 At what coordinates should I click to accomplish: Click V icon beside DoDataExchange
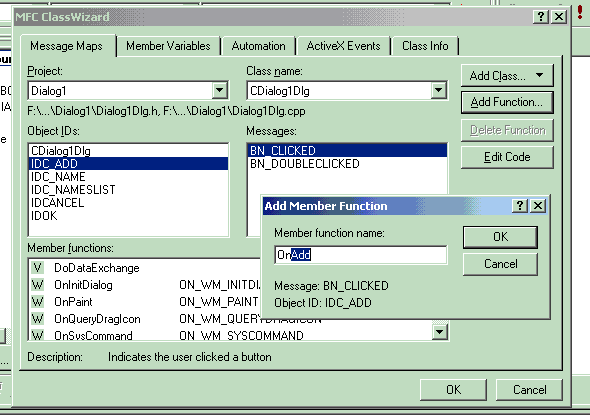coord(37,268)
